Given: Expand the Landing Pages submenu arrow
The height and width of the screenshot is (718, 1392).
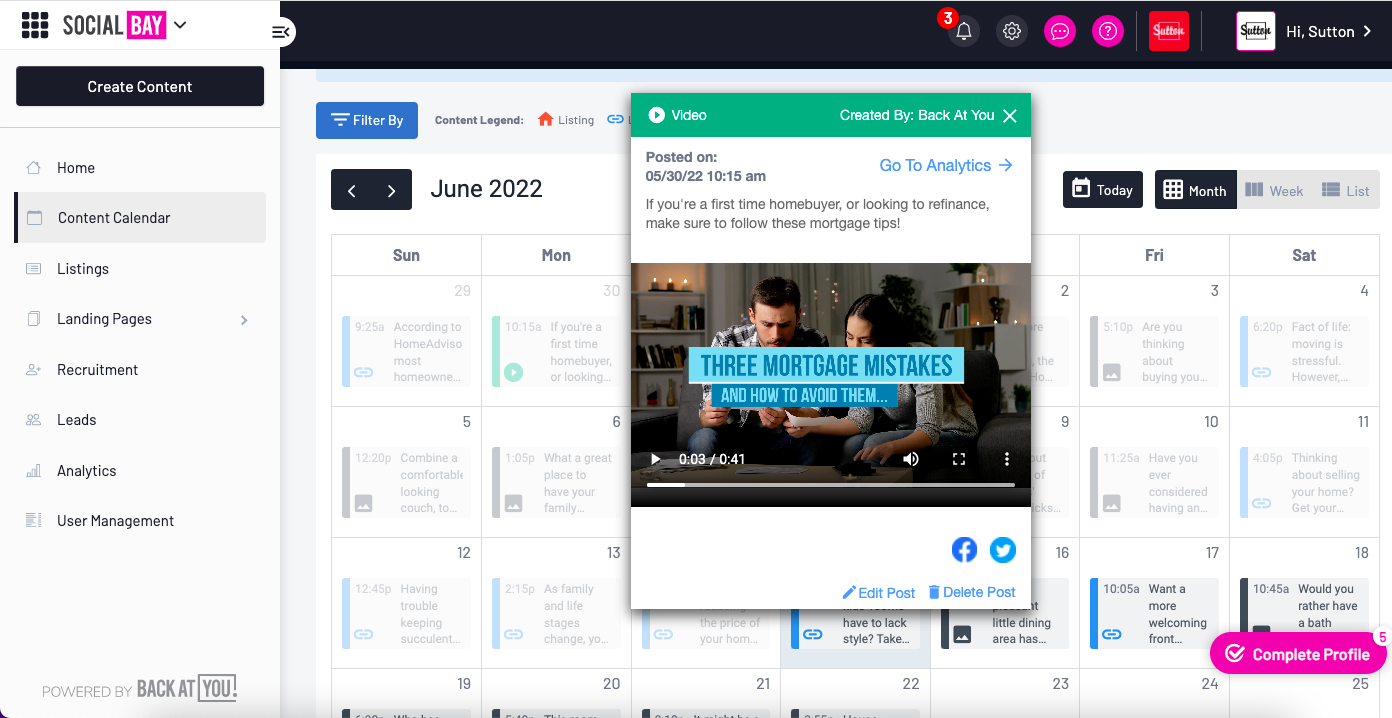Looking at the screenshot, I should point(244,320).
